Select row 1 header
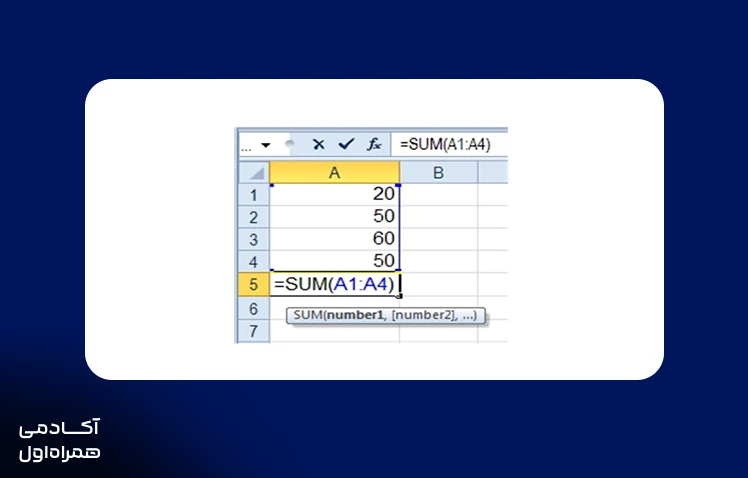This screenshot has width=748, height=478. pos(254,195)
